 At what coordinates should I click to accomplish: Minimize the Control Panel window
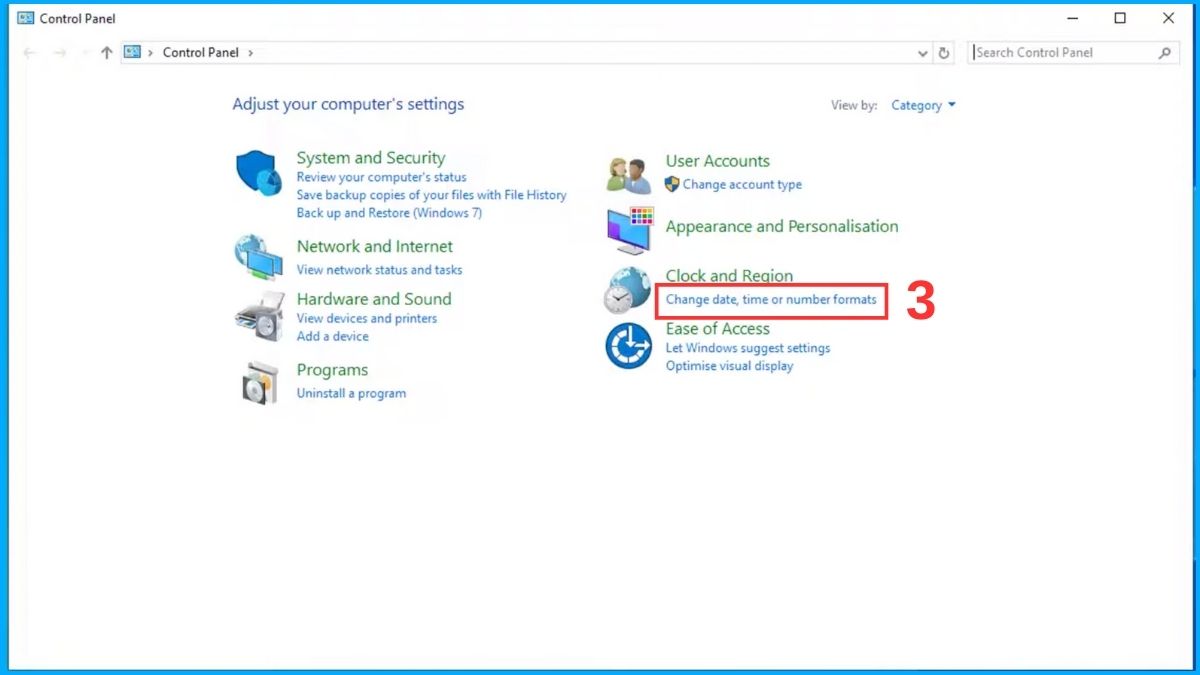(x=1071, y=18)
